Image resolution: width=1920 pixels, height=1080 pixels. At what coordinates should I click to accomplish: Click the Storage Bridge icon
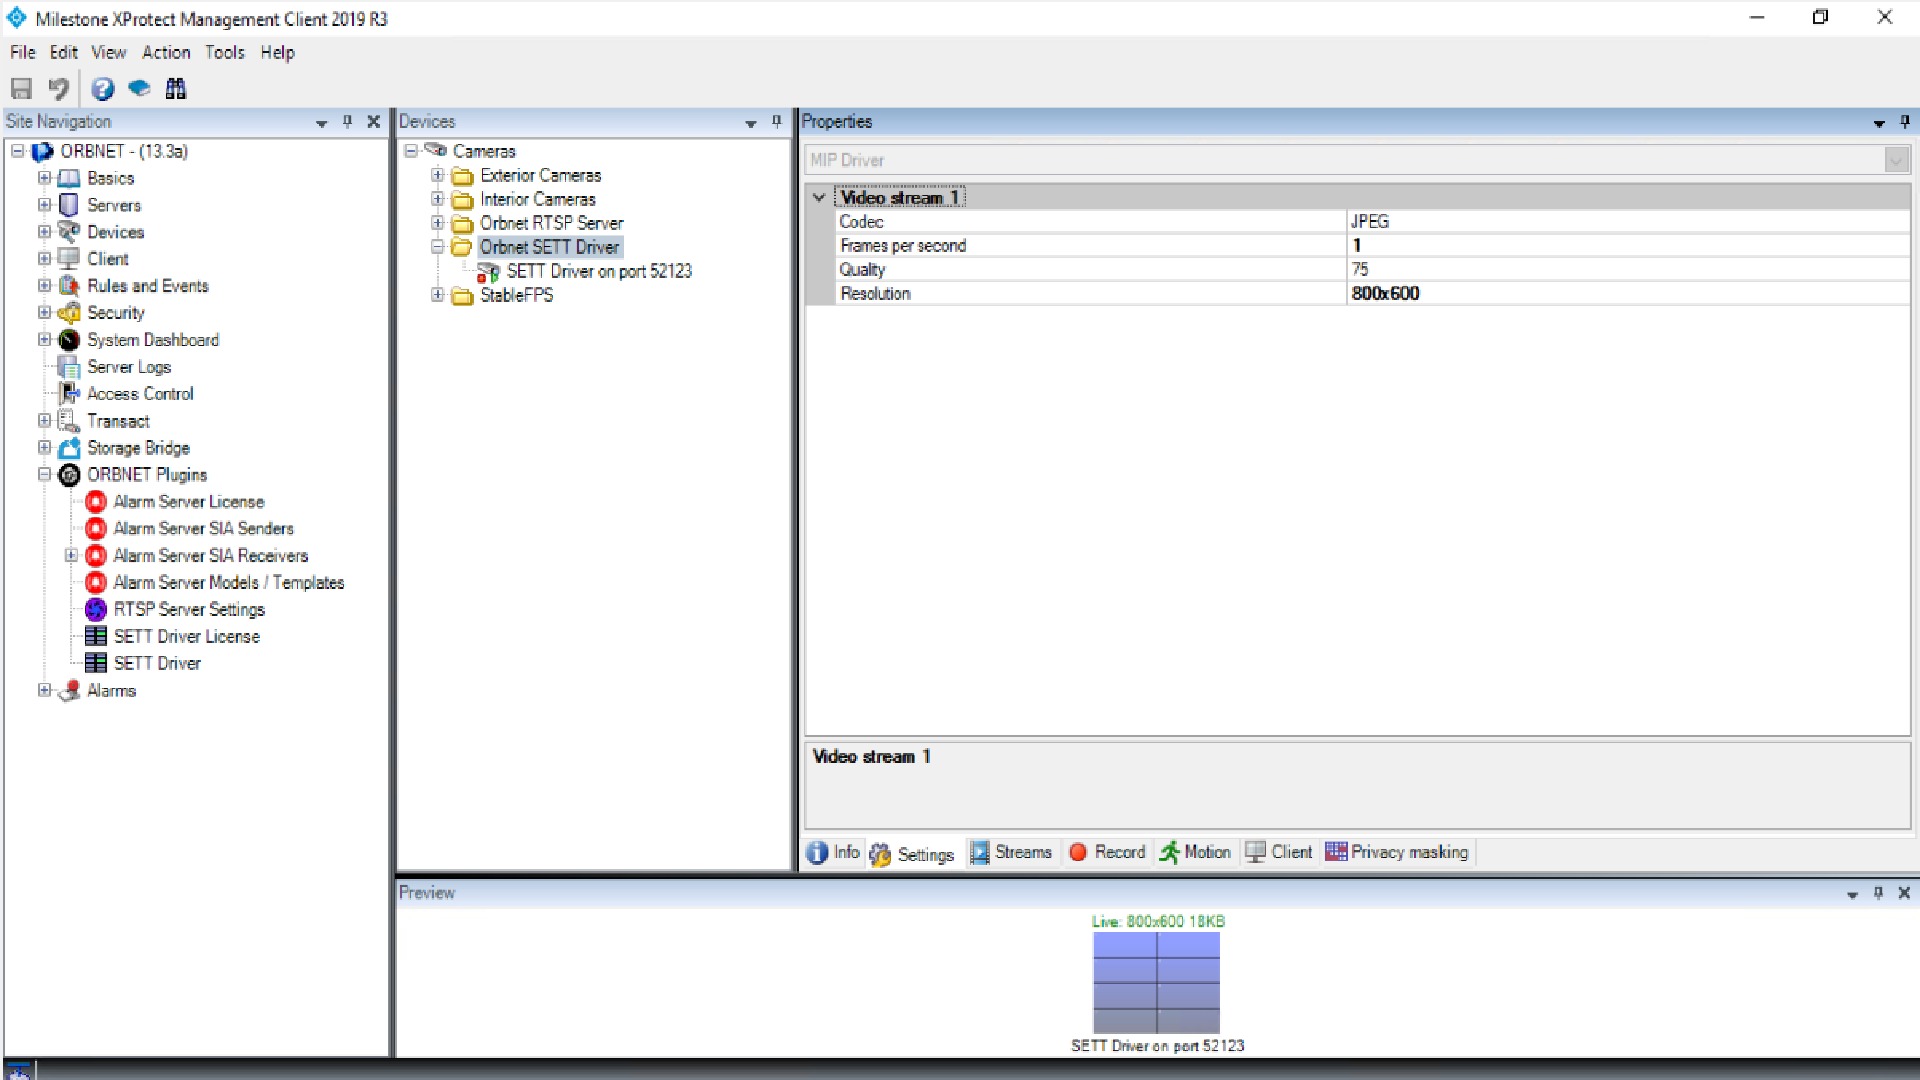coord(69,448)
